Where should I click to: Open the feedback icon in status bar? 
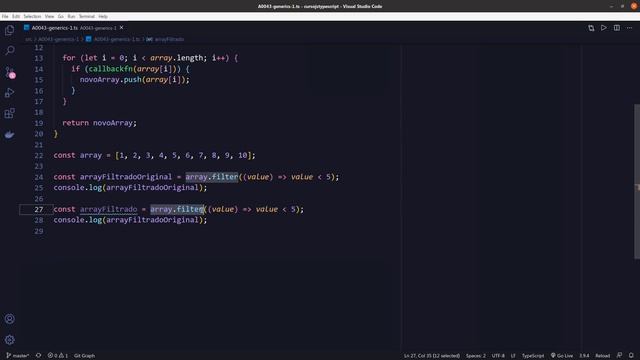click(619, 356)
